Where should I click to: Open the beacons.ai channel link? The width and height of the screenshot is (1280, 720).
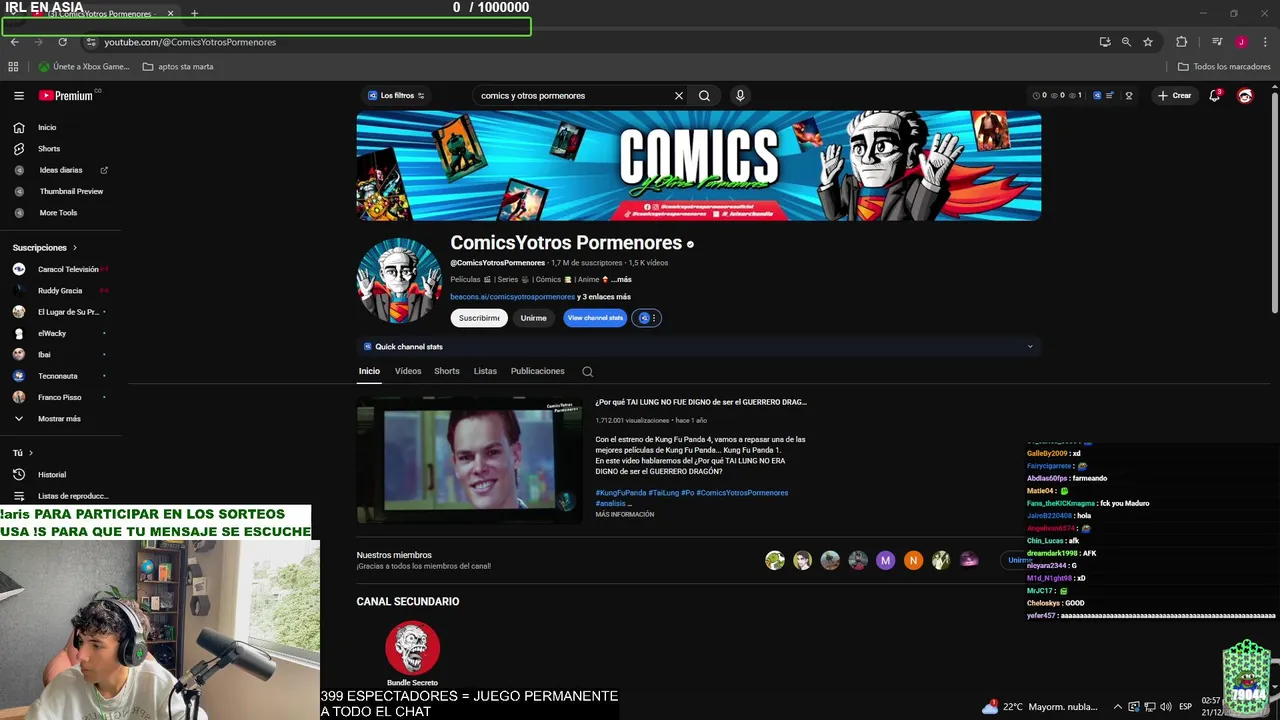[x=512, y=297]
